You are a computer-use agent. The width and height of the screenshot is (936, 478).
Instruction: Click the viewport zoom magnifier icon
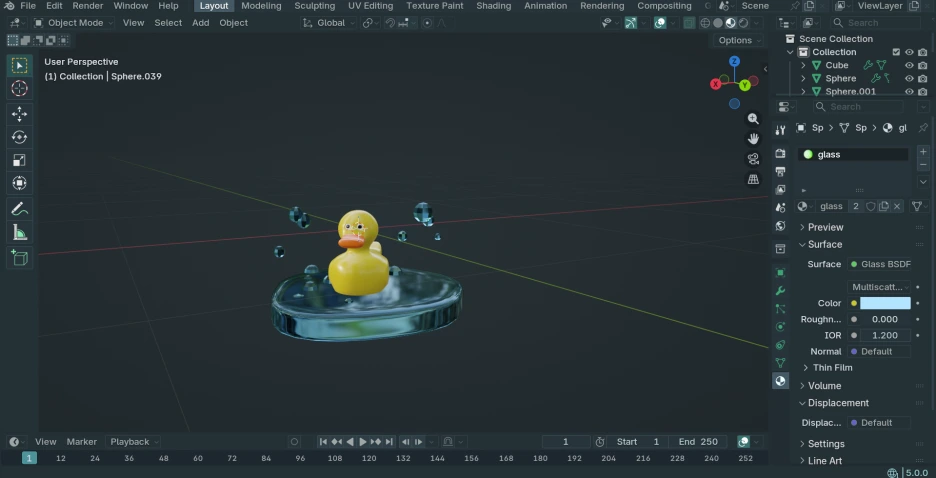(753, 119)
